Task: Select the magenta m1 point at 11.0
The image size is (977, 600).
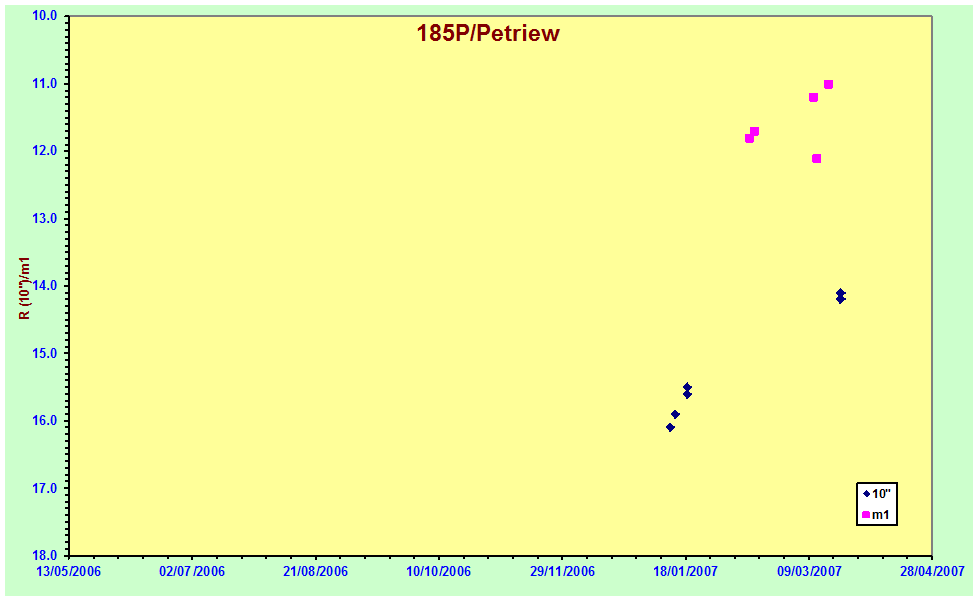Action: 828,84
